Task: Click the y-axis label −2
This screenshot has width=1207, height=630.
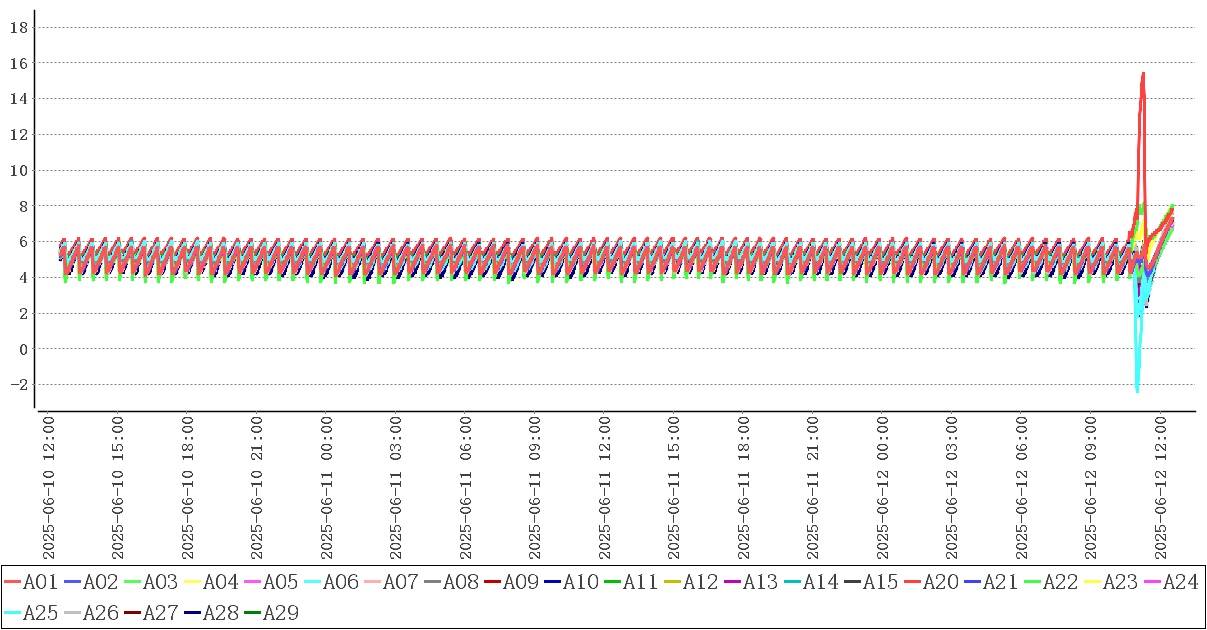Action: click(16, 385)
